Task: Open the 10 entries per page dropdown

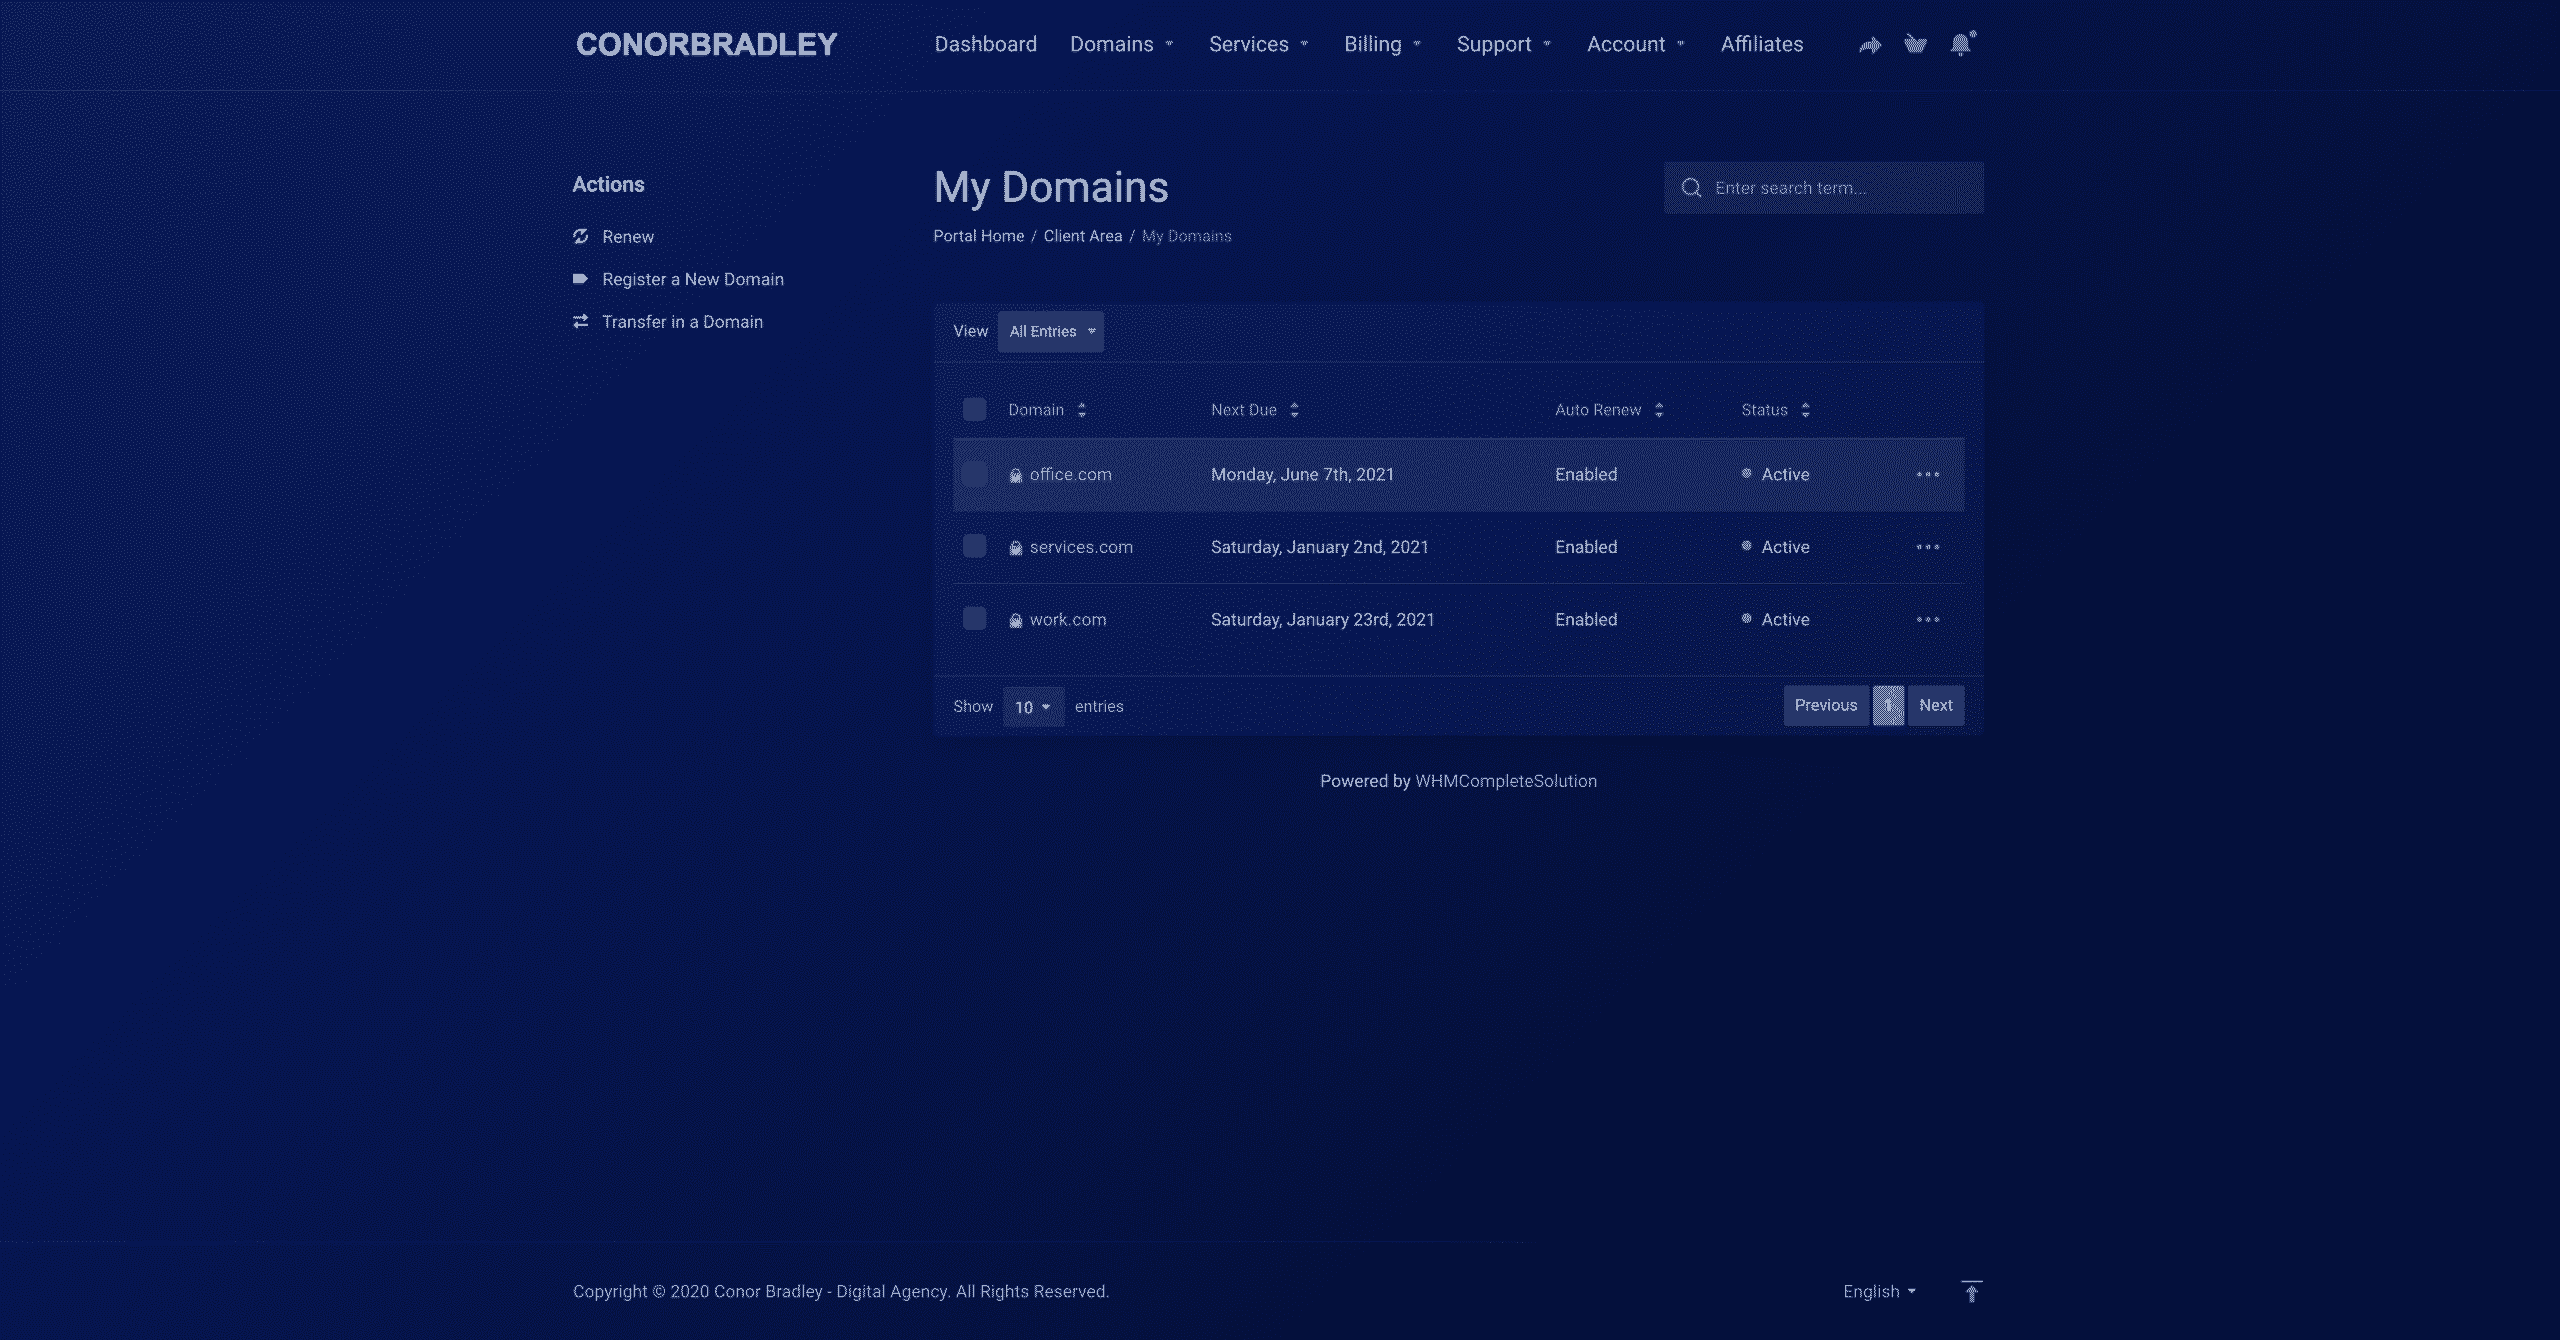Action: pos(1033,707)
